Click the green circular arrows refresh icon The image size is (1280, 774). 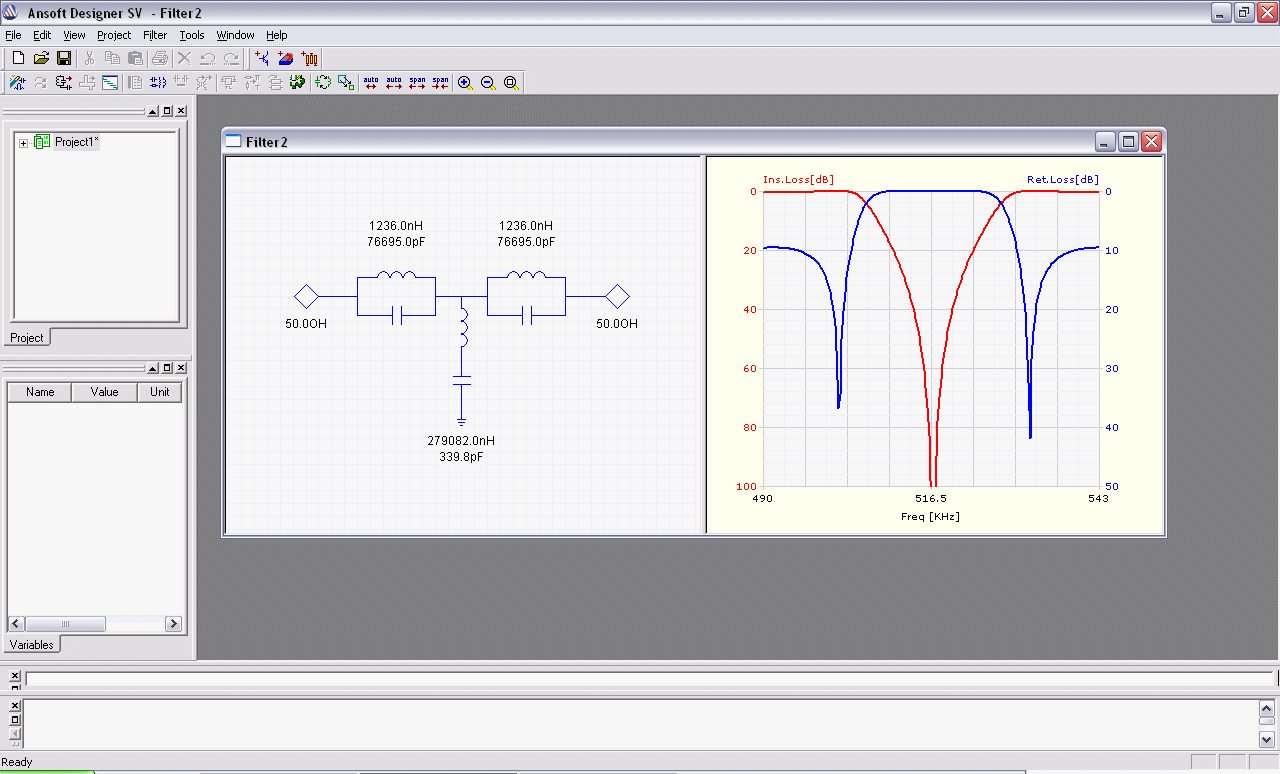coord(323,82)
